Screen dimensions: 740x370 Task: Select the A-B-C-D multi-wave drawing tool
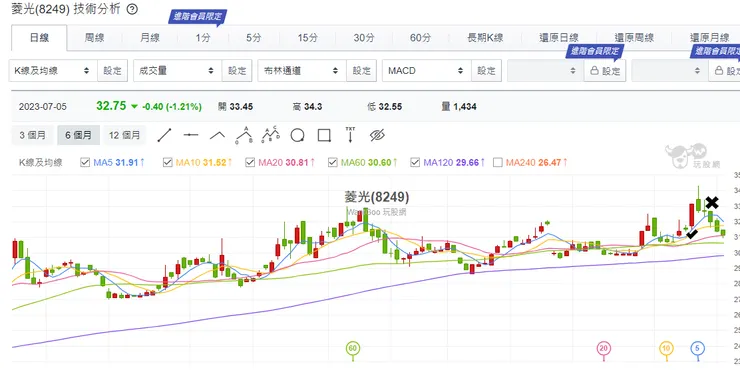(x=271, y=135)
